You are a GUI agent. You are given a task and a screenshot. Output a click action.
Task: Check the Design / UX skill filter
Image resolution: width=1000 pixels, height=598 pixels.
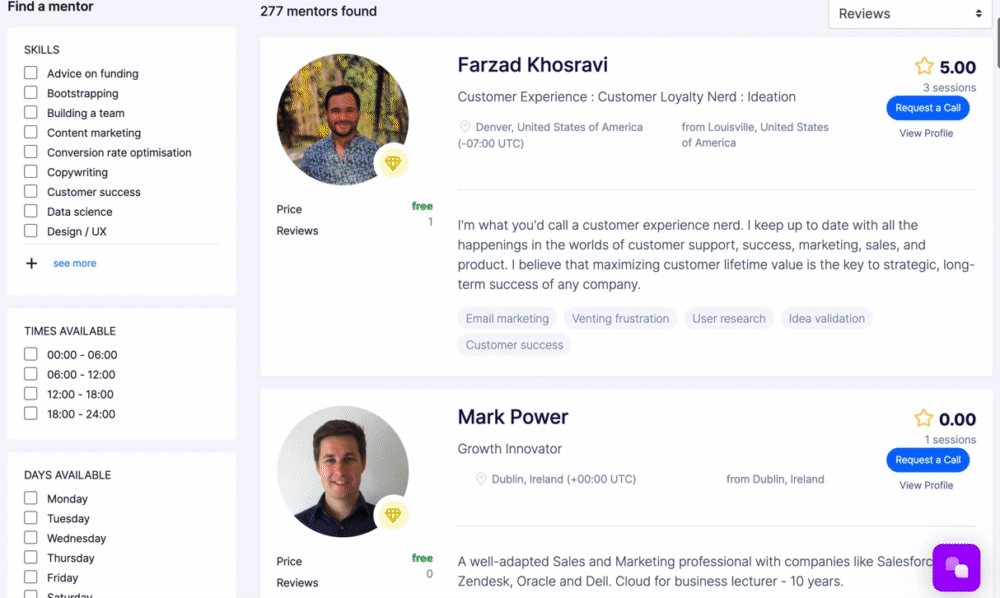[x=31, y=231]
